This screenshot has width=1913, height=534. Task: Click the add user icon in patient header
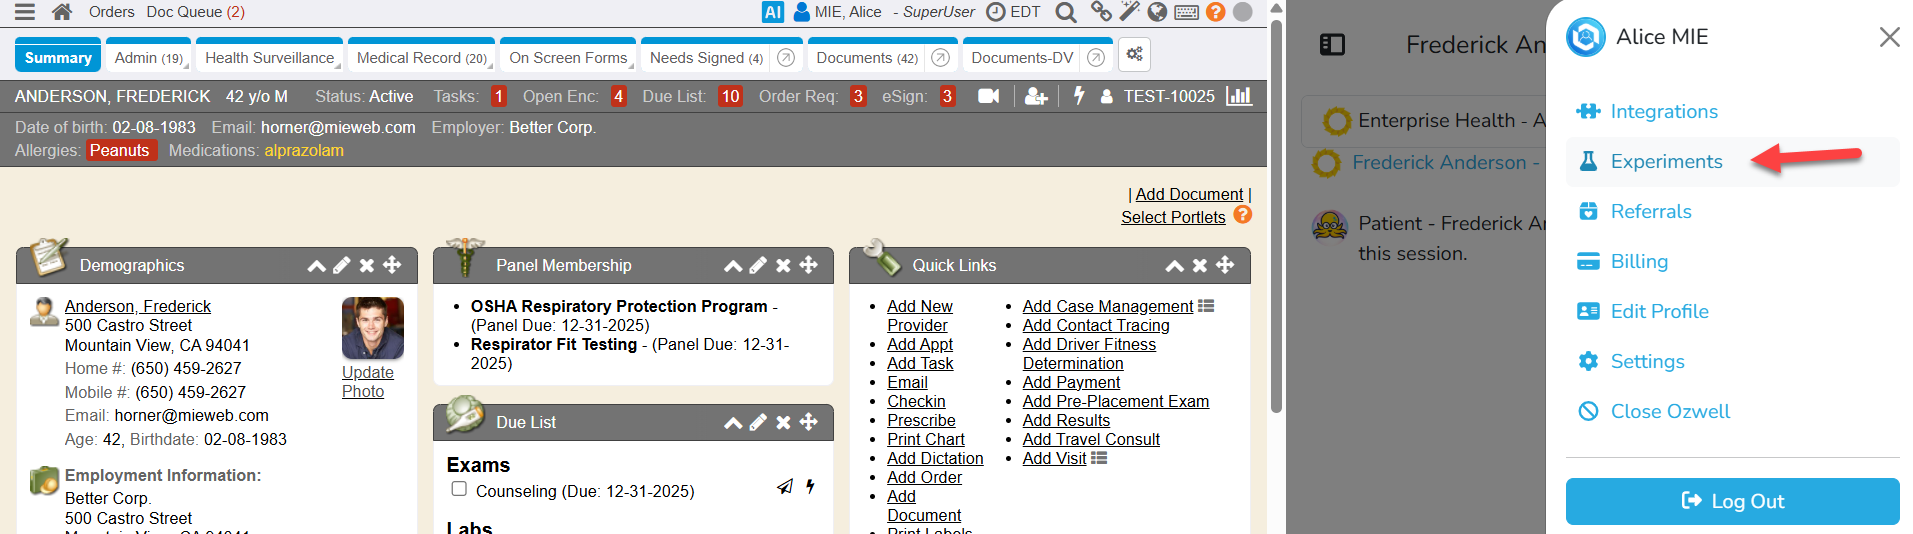(x=1036, y=96)
